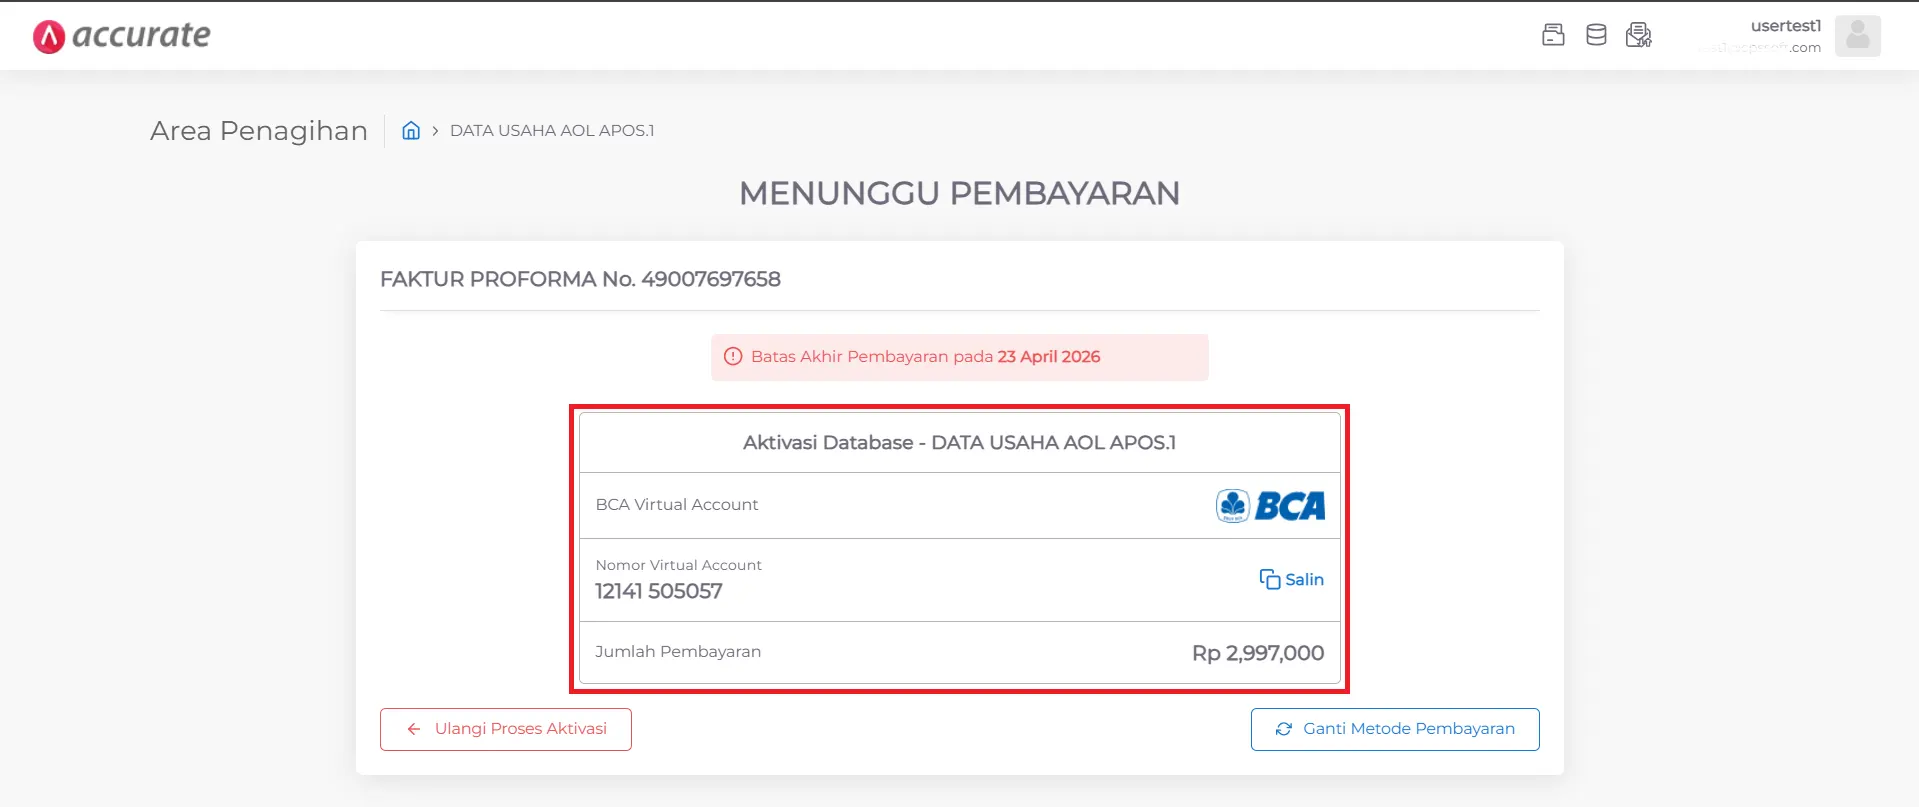Click the Ganti Metode Pembayaran button
Image resolution: width=1919 pixels, height=807 pixels.
tap(1395, 729)
